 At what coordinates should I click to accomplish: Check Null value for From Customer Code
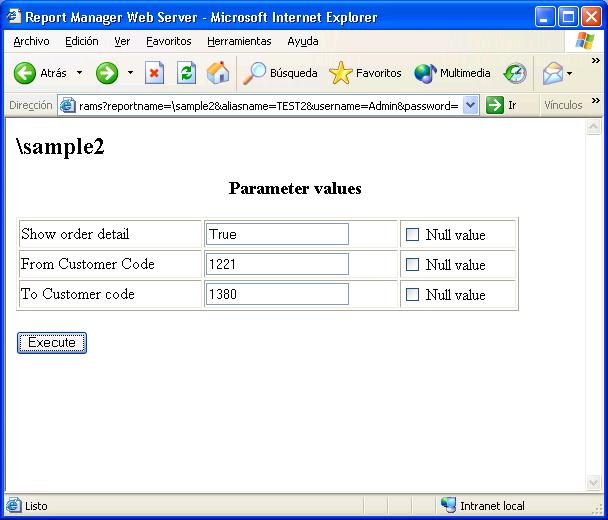412,264
